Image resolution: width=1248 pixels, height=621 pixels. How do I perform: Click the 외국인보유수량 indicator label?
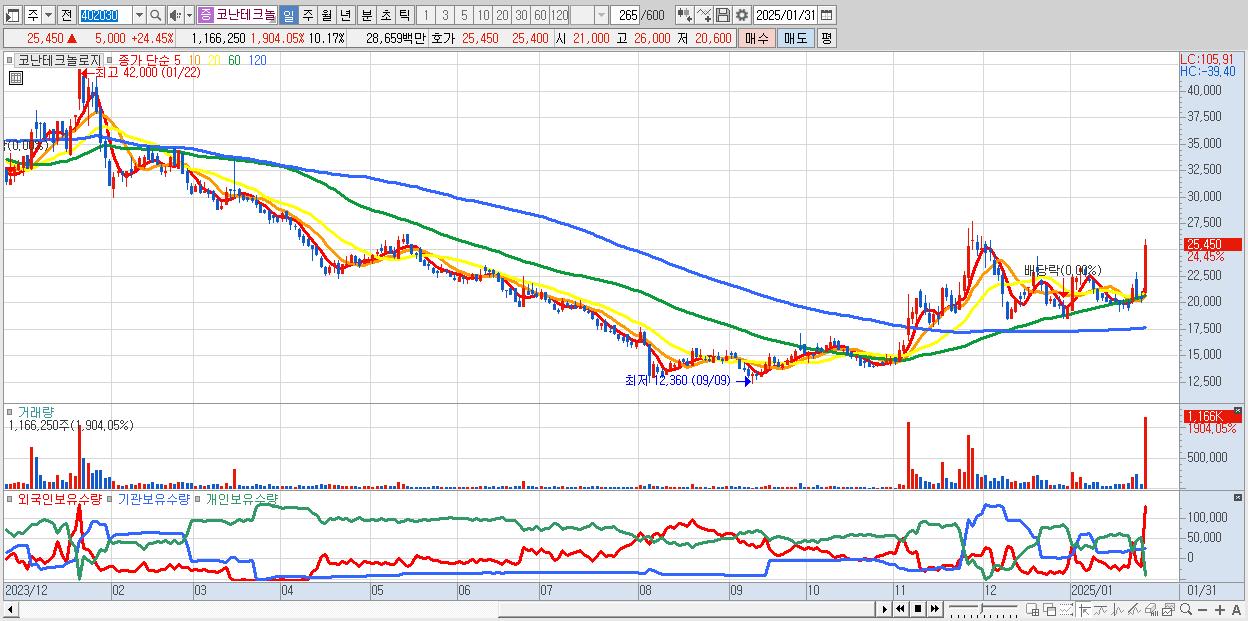59,498
